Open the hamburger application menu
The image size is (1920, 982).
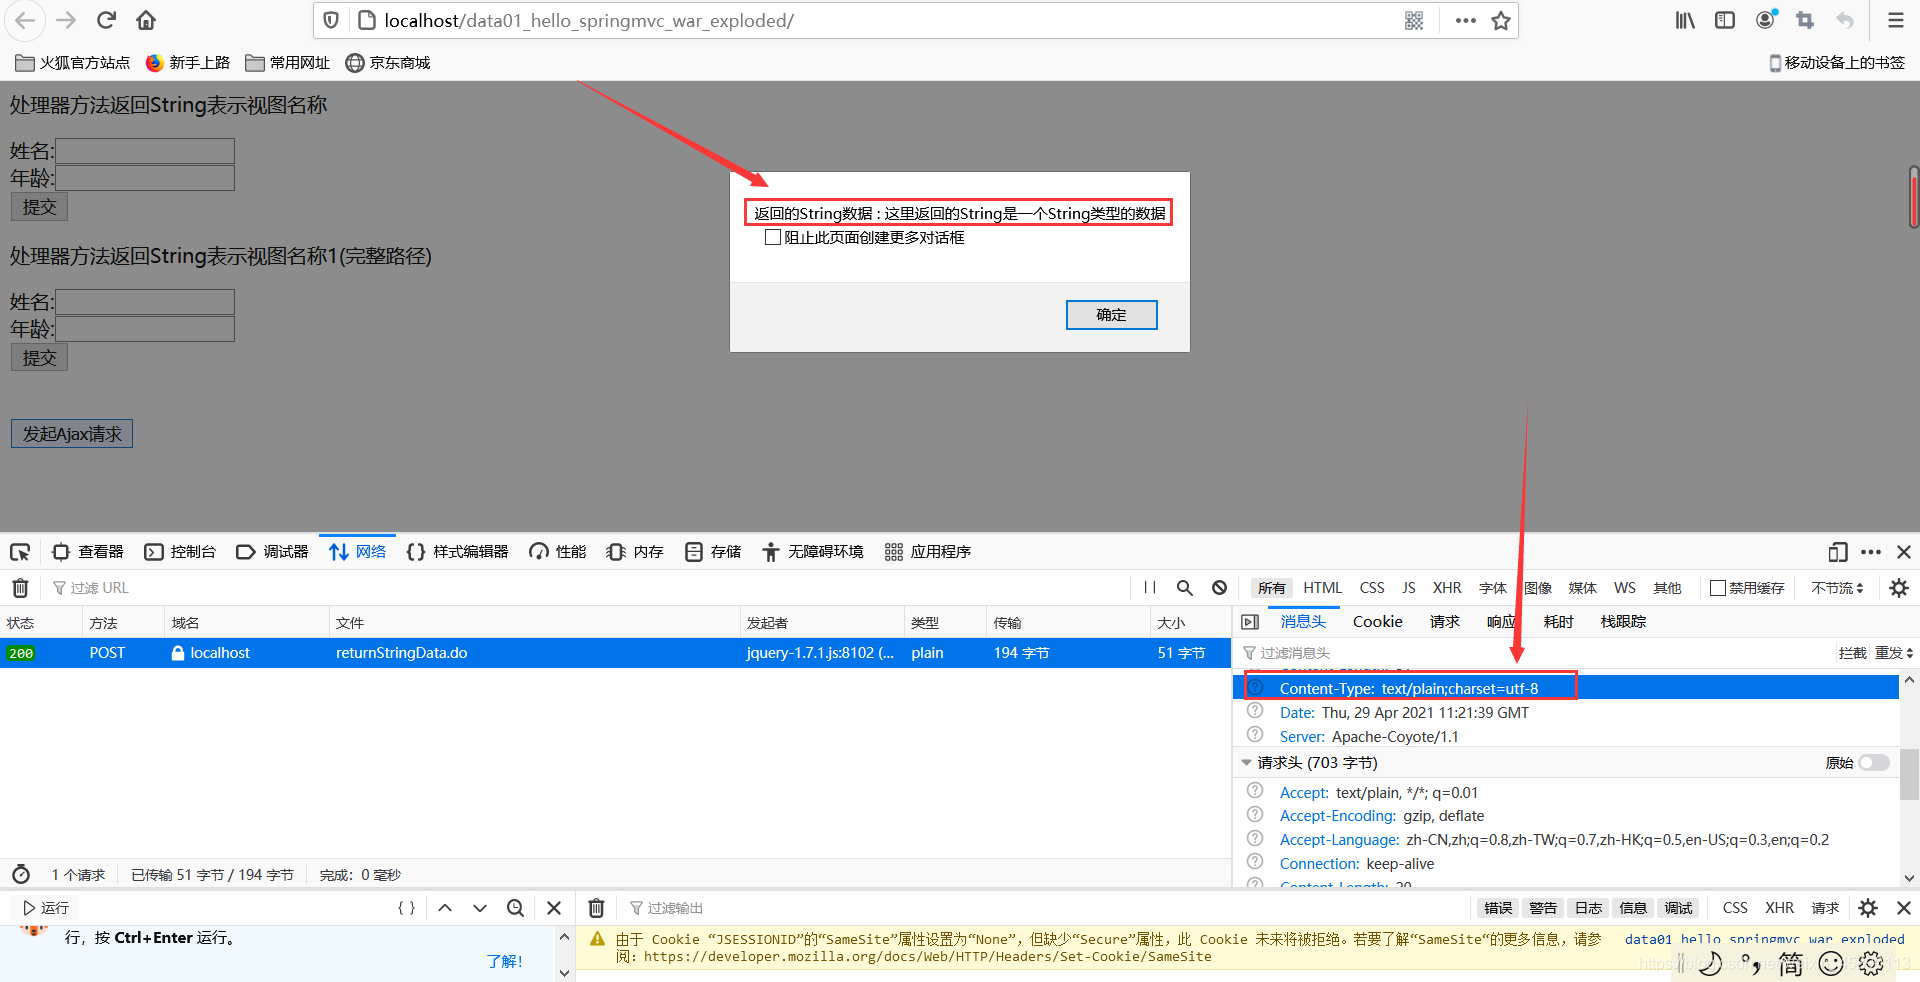[1896, 20]
